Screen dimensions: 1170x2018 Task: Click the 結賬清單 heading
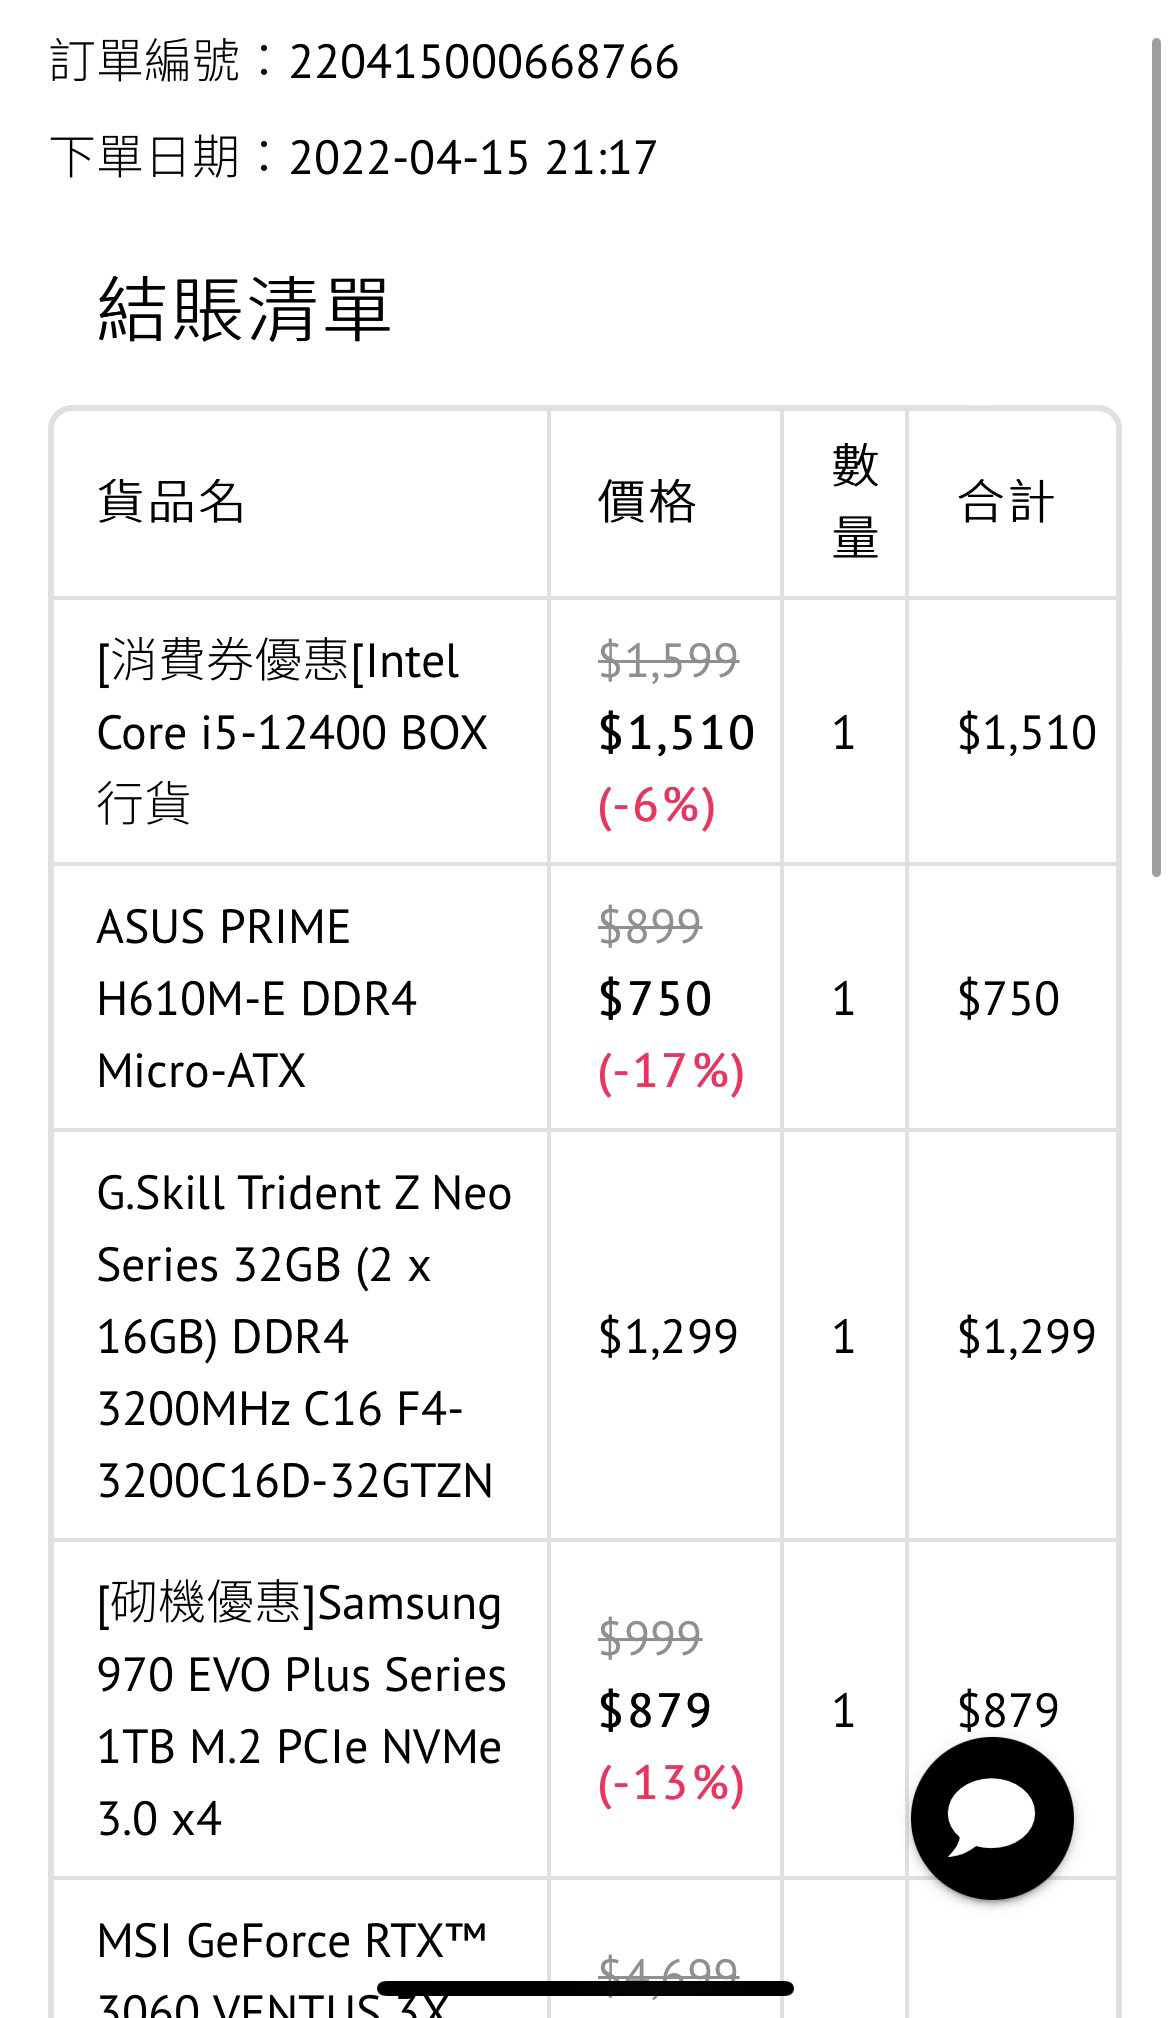click(244, 309)
